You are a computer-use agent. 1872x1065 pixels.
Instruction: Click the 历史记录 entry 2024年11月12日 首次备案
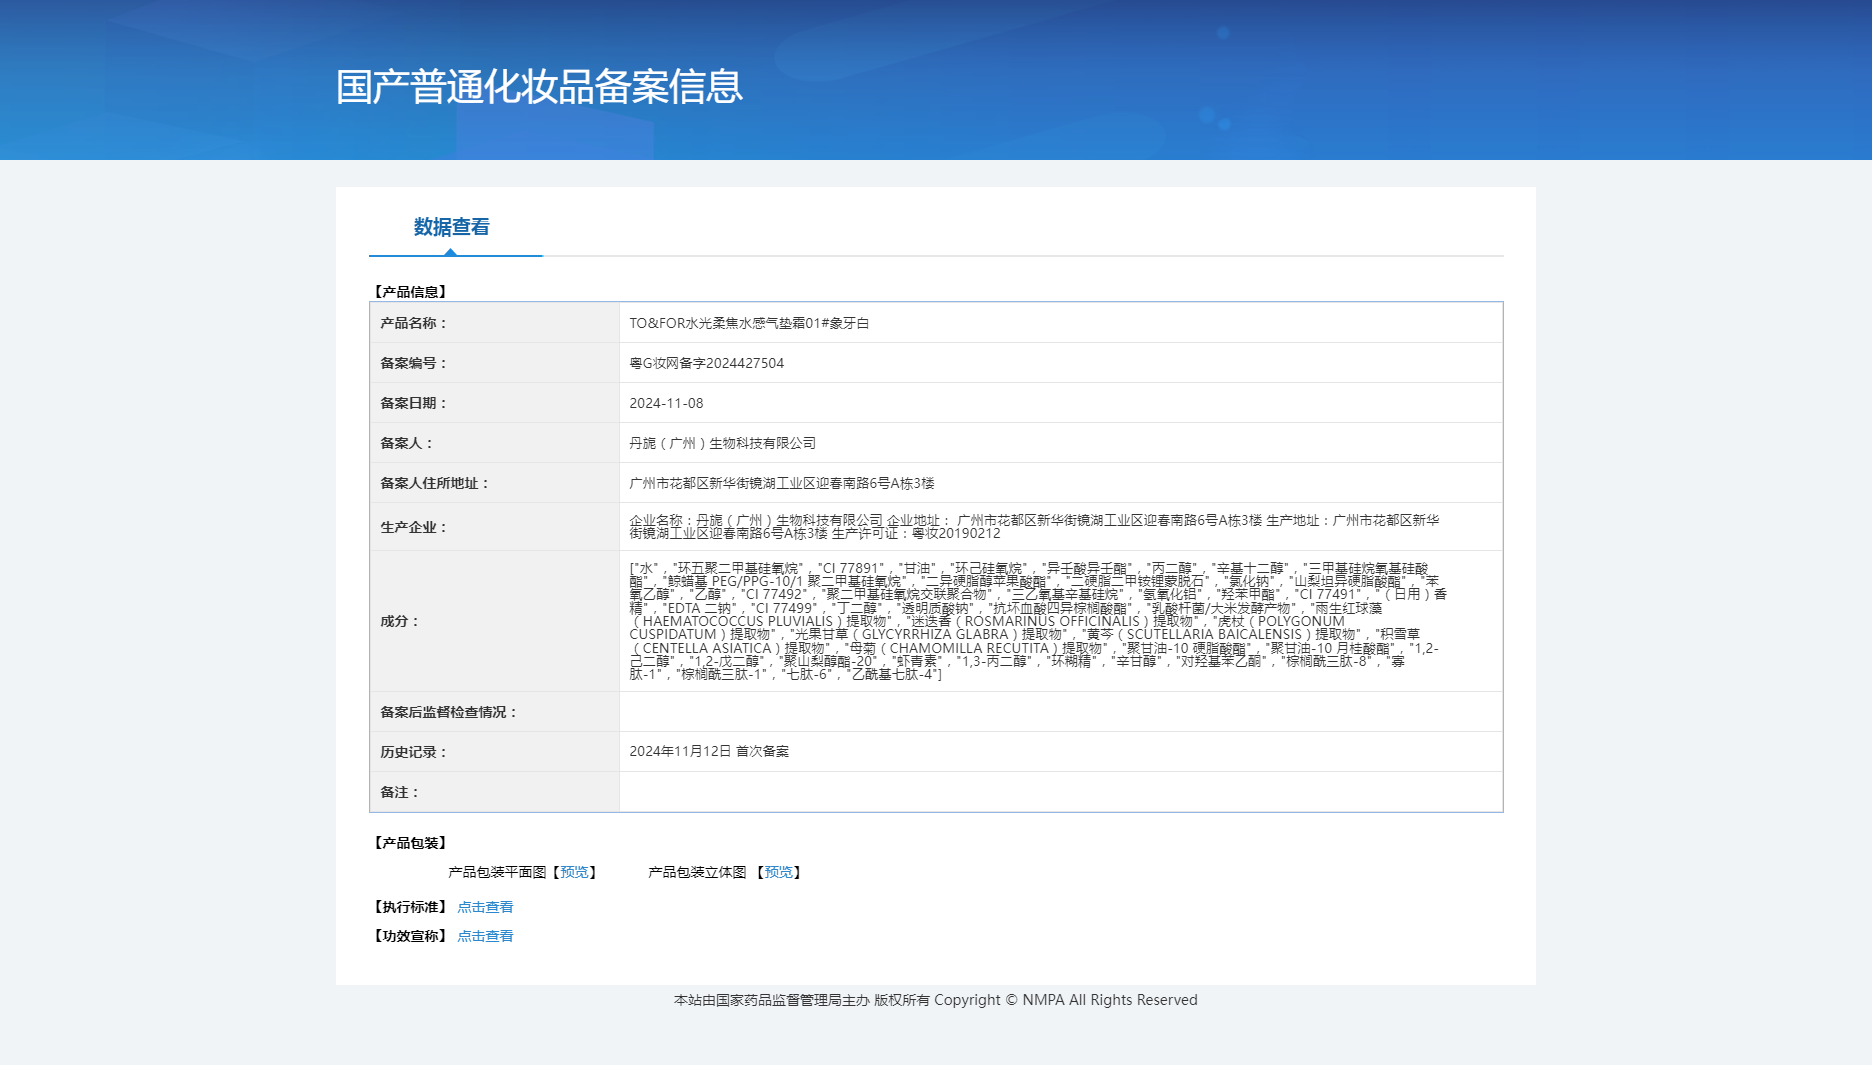pyautogui.click(x=709, y=752)
